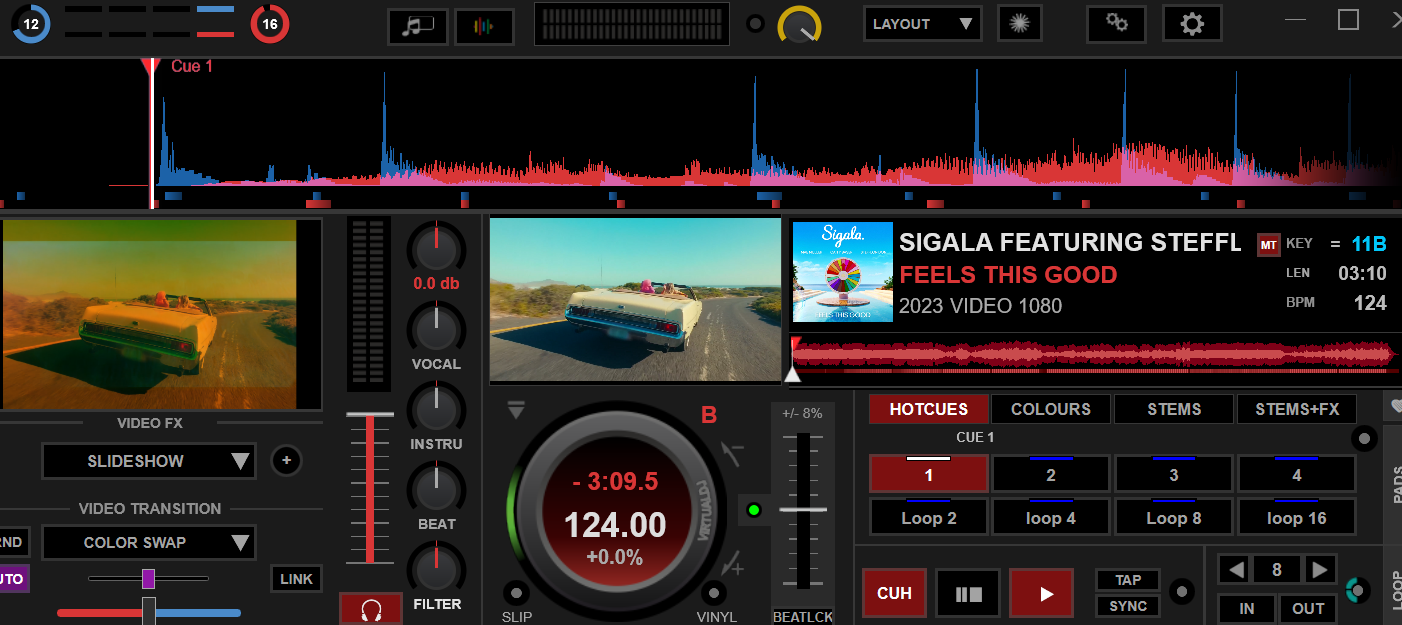Toggle the MT master tempo button
This screenshot has width=1402, height=625.
(1268, 245)
